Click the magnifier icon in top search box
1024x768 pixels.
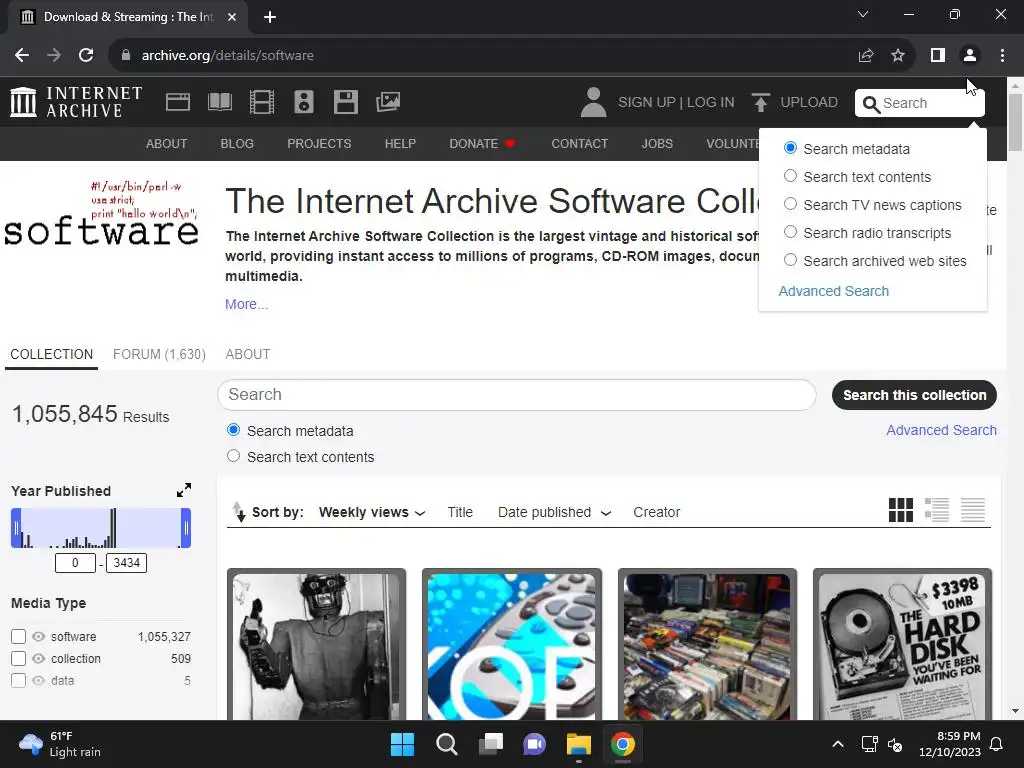click(871, 104)
